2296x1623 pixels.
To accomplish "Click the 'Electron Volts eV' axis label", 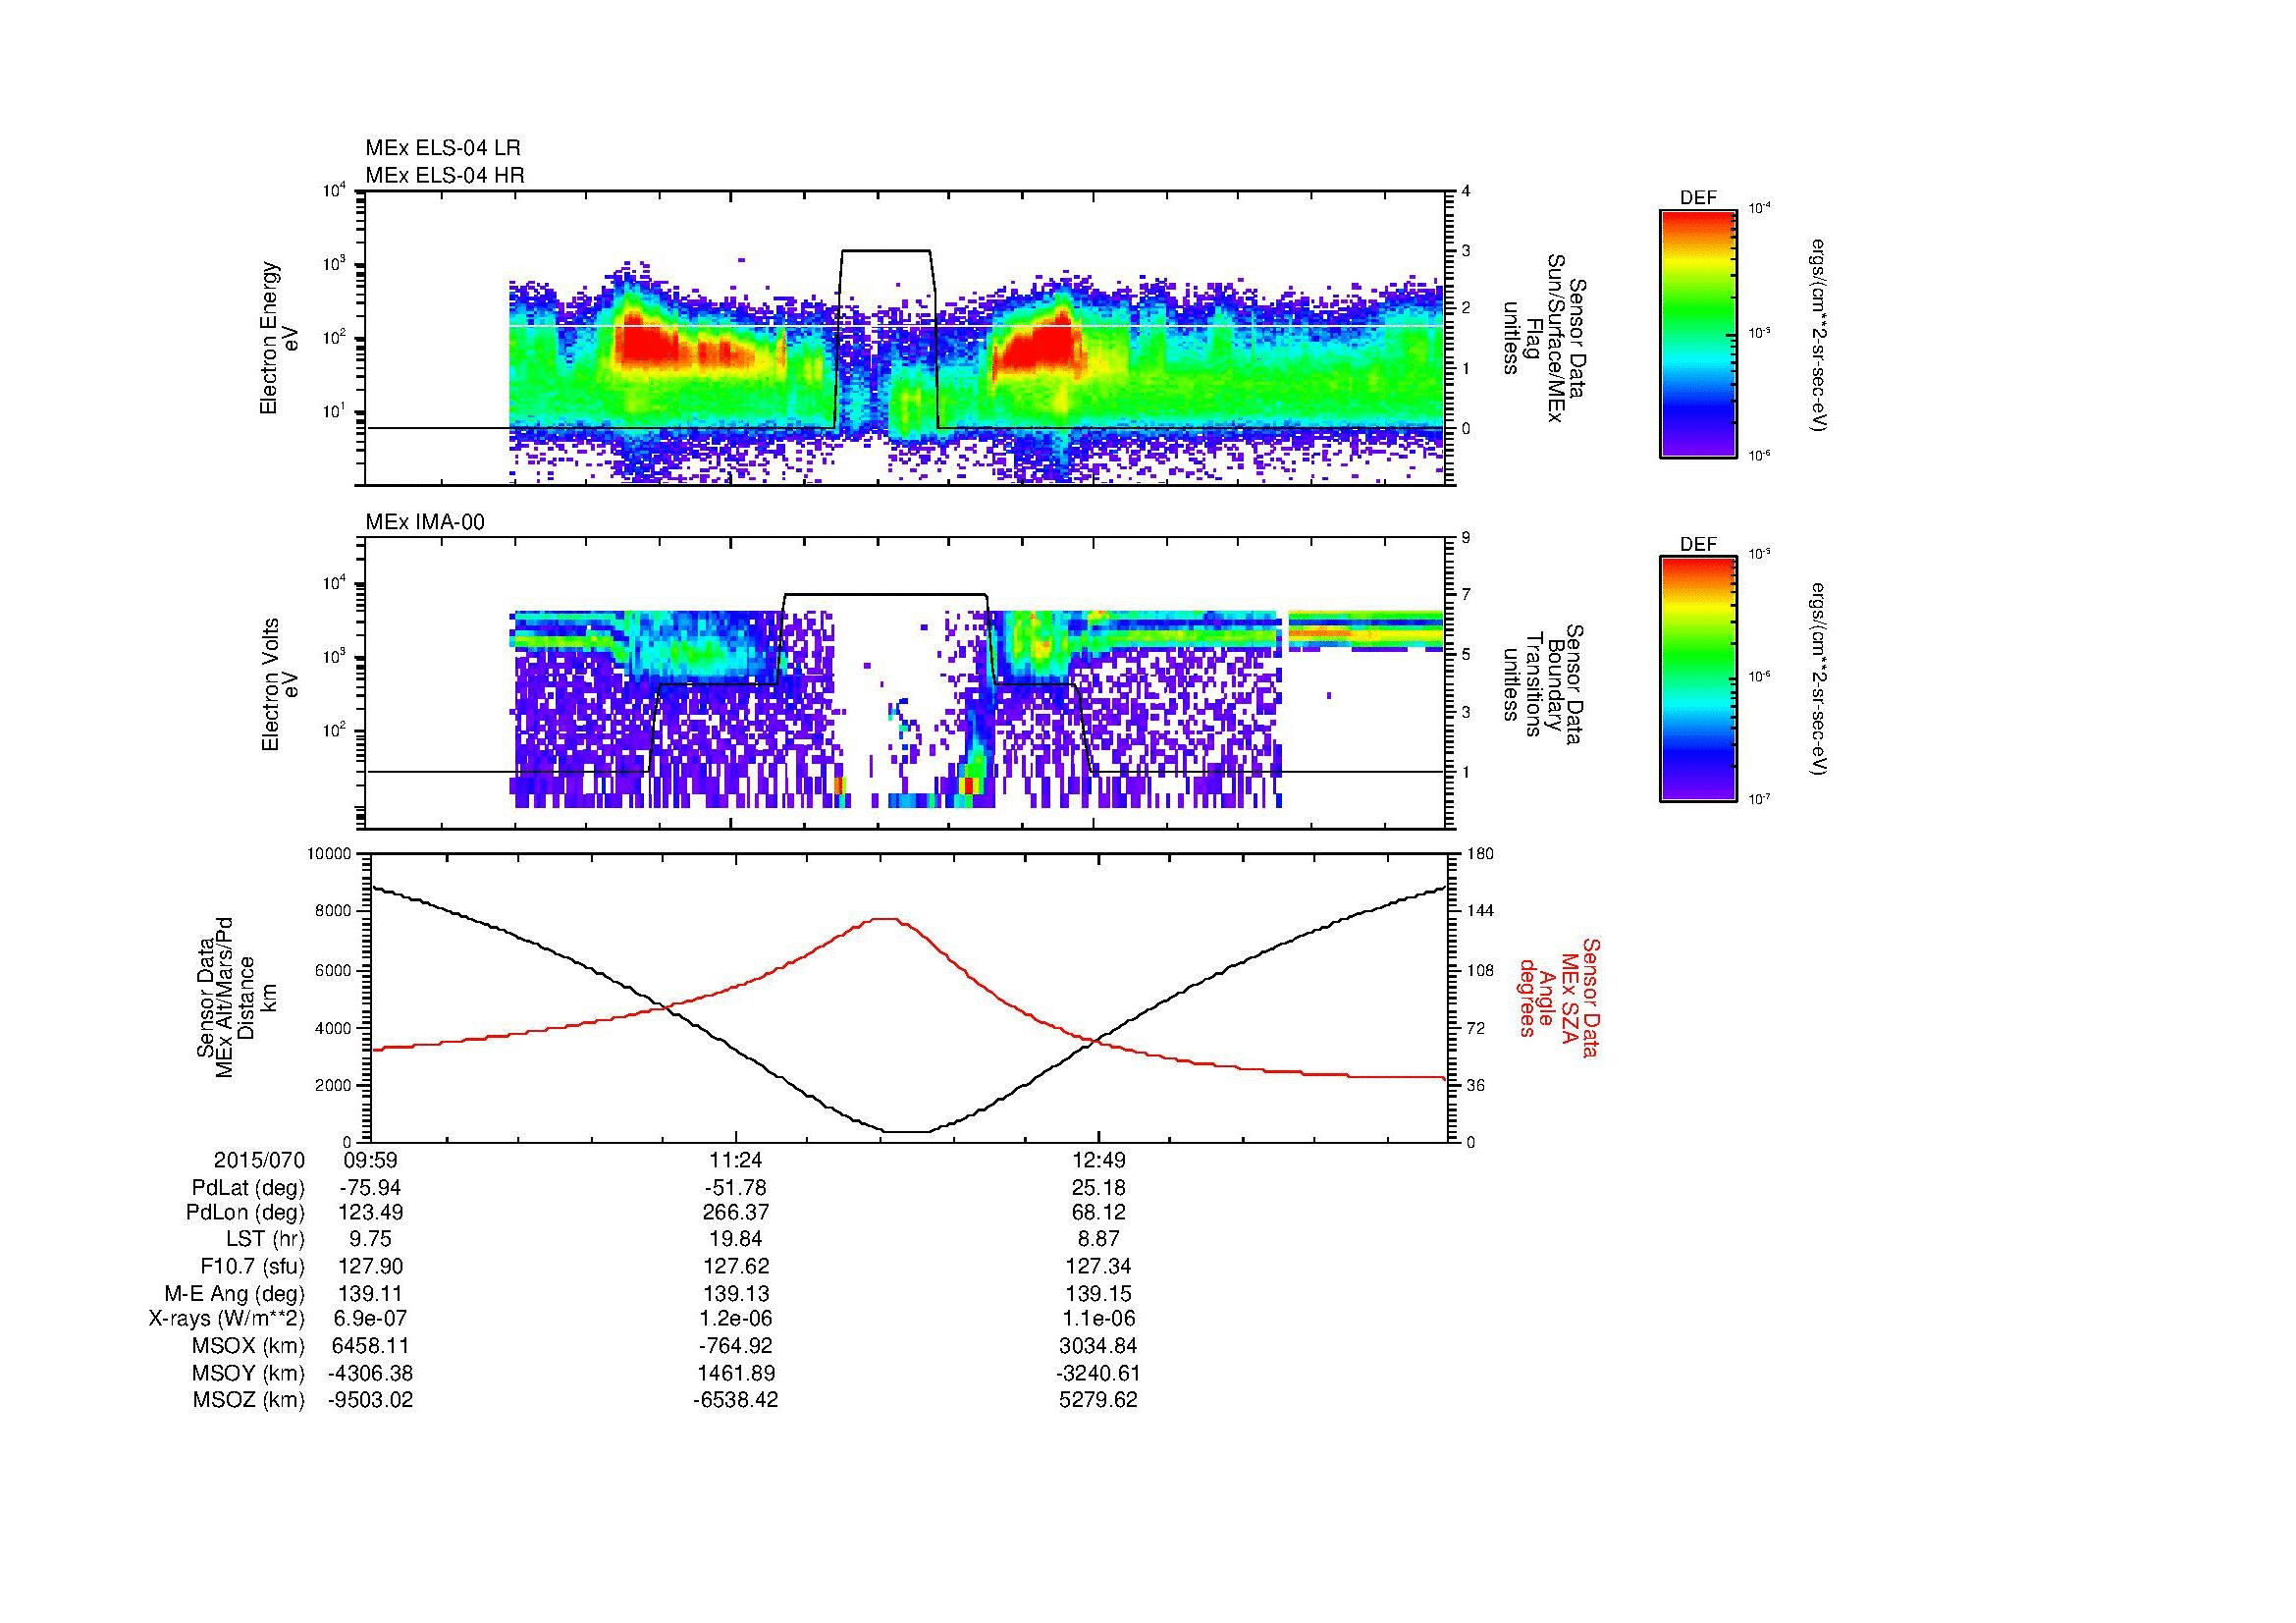I will (279, 685).
